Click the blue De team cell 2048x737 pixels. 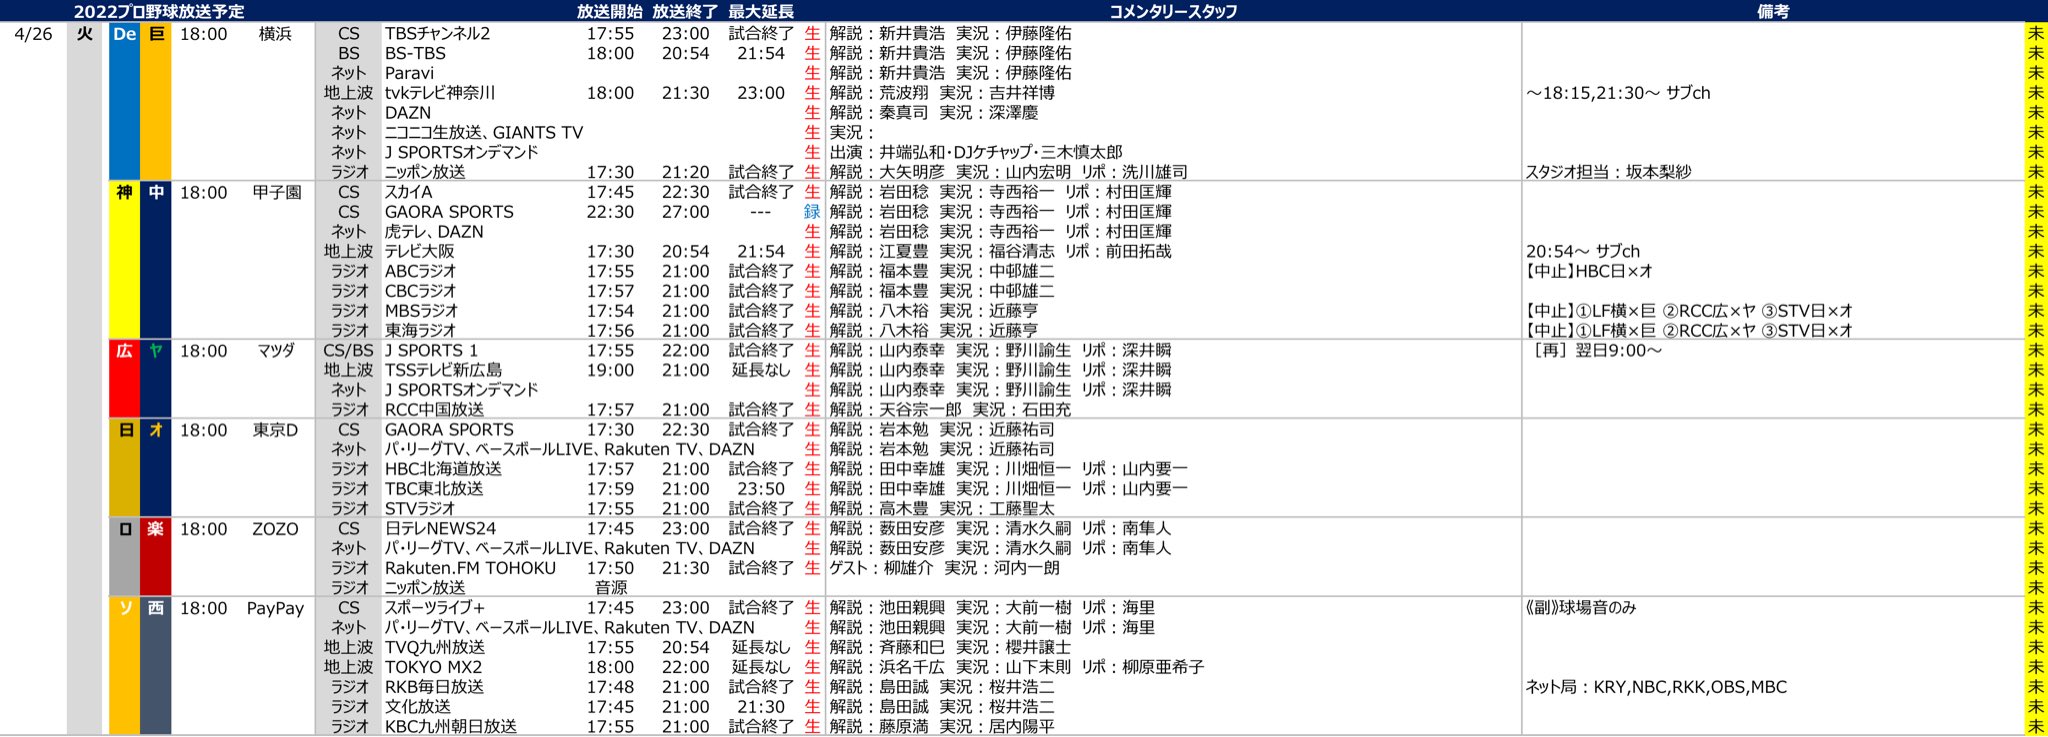[124, 102]
